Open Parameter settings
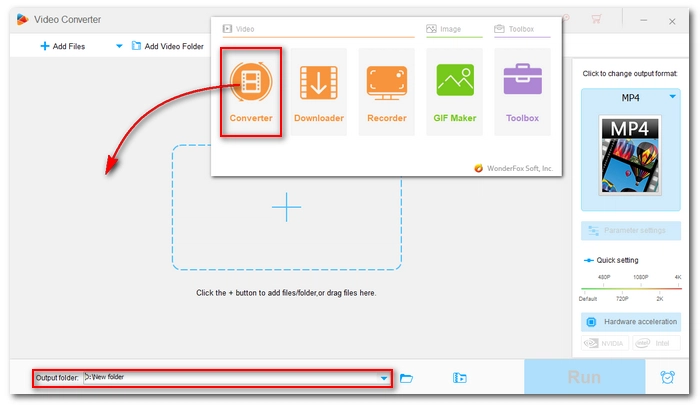The width and height of the screenshot is (700, 405). click(630, 230)
